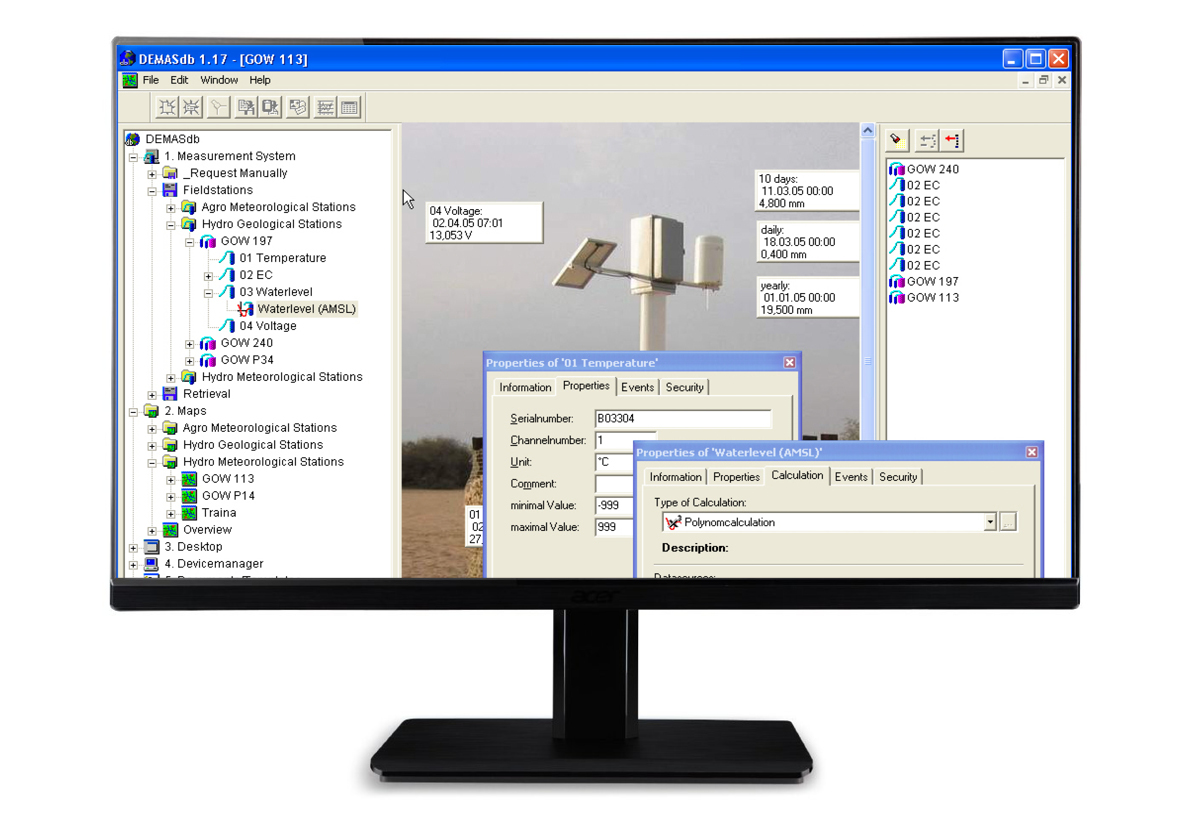Click the database cylinder-with-arrow toolbar icon
The image size is (1181, 813).
(270, 107)
